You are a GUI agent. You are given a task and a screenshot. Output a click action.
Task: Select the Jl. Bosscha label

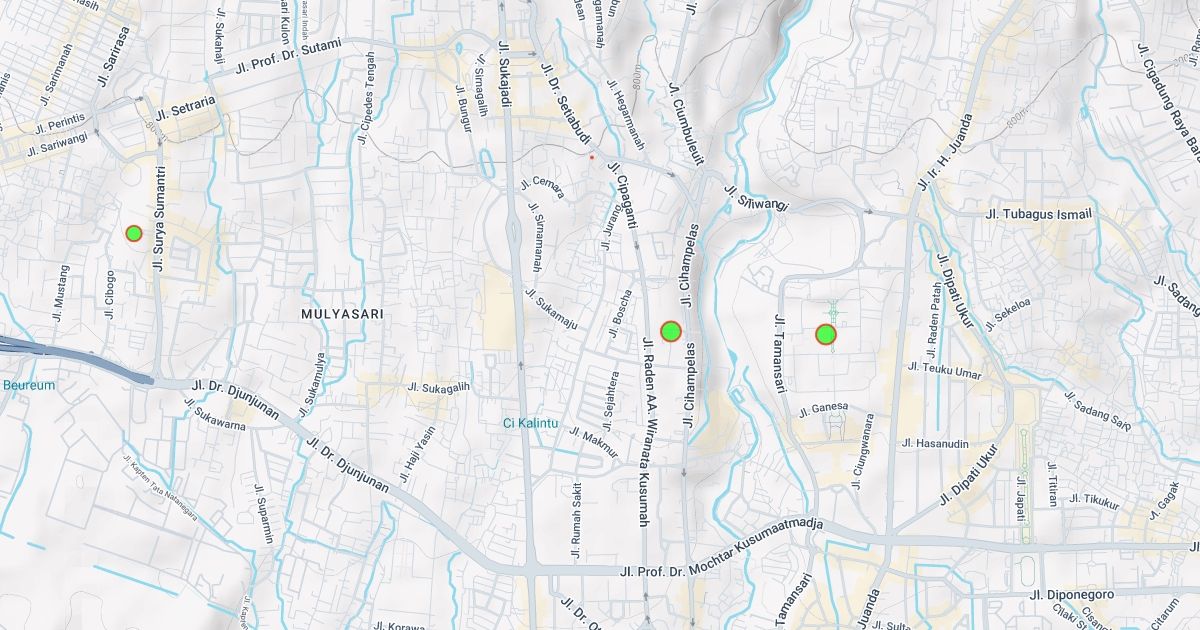[619, 313]
